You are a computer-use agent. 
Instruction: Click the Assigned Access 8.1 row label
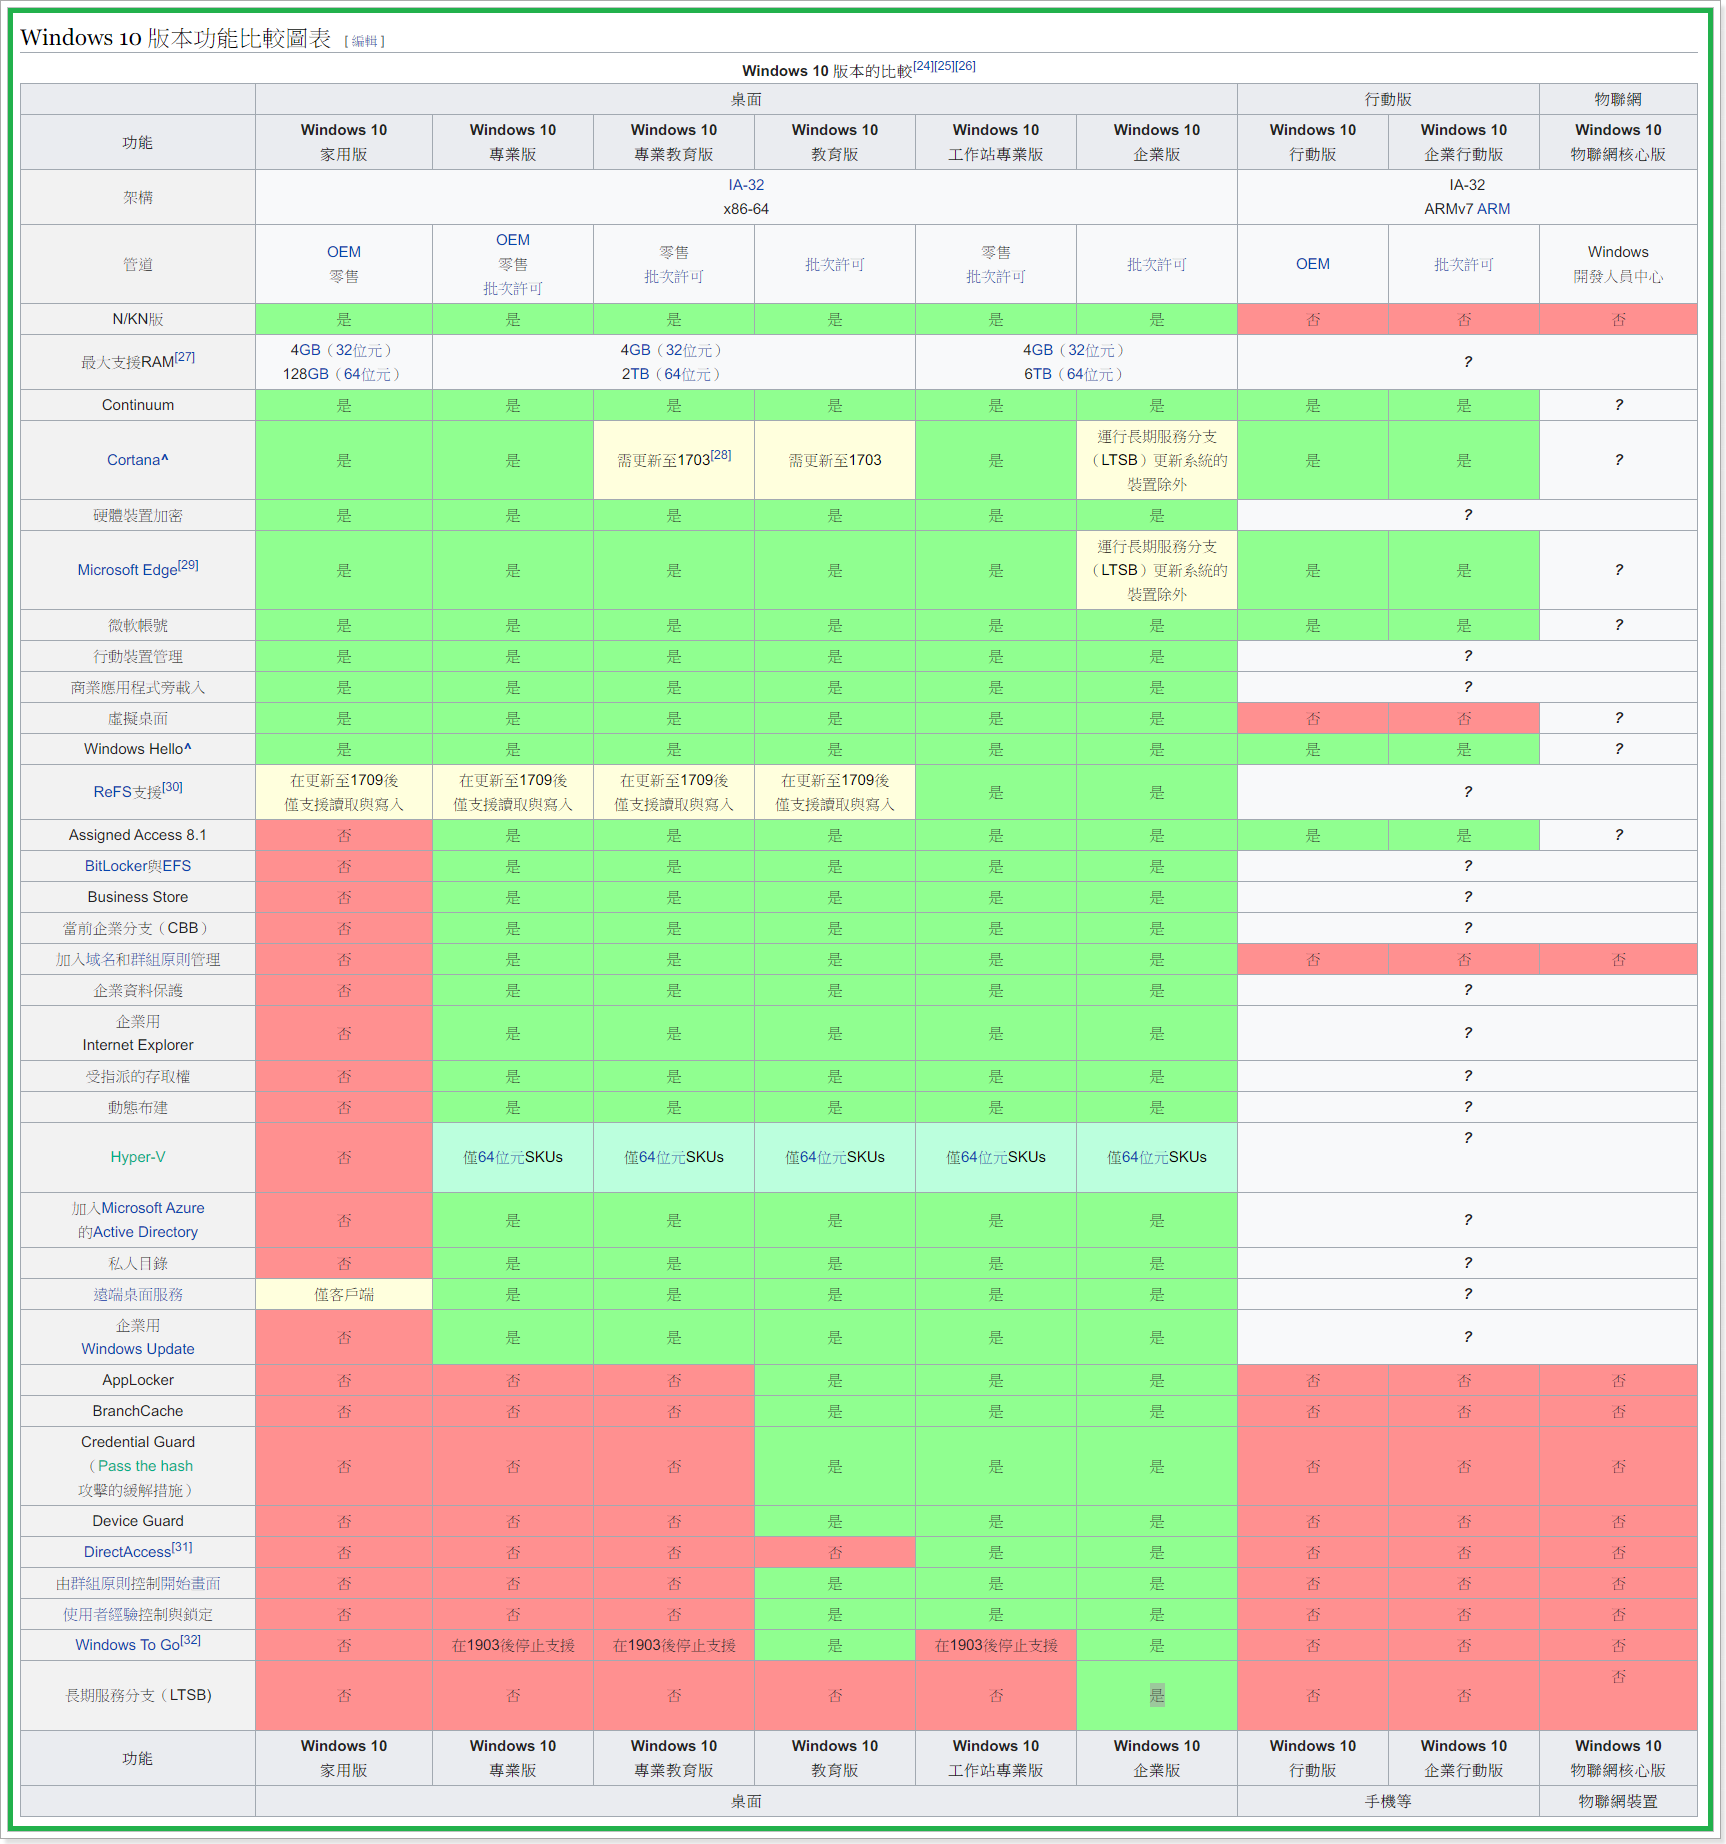tap(138, 835)
